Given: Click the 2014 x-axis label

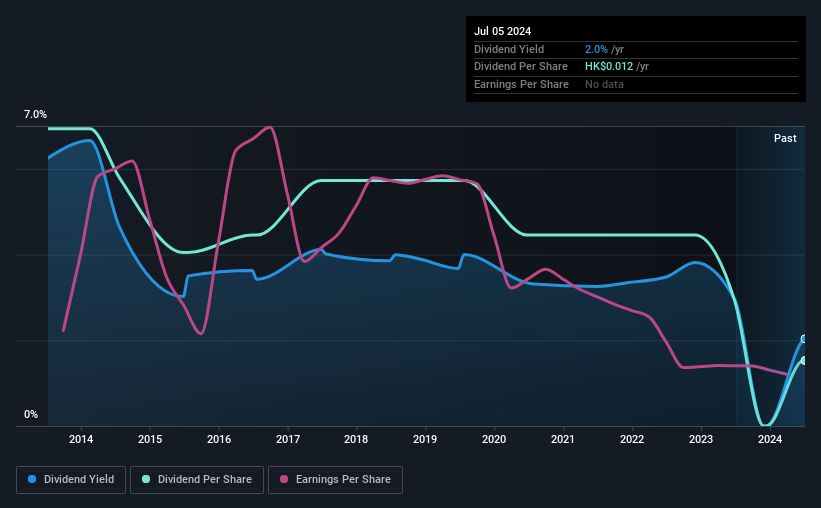Looking at the screenshot, I should pyautogui.click(x=81, y=439).
